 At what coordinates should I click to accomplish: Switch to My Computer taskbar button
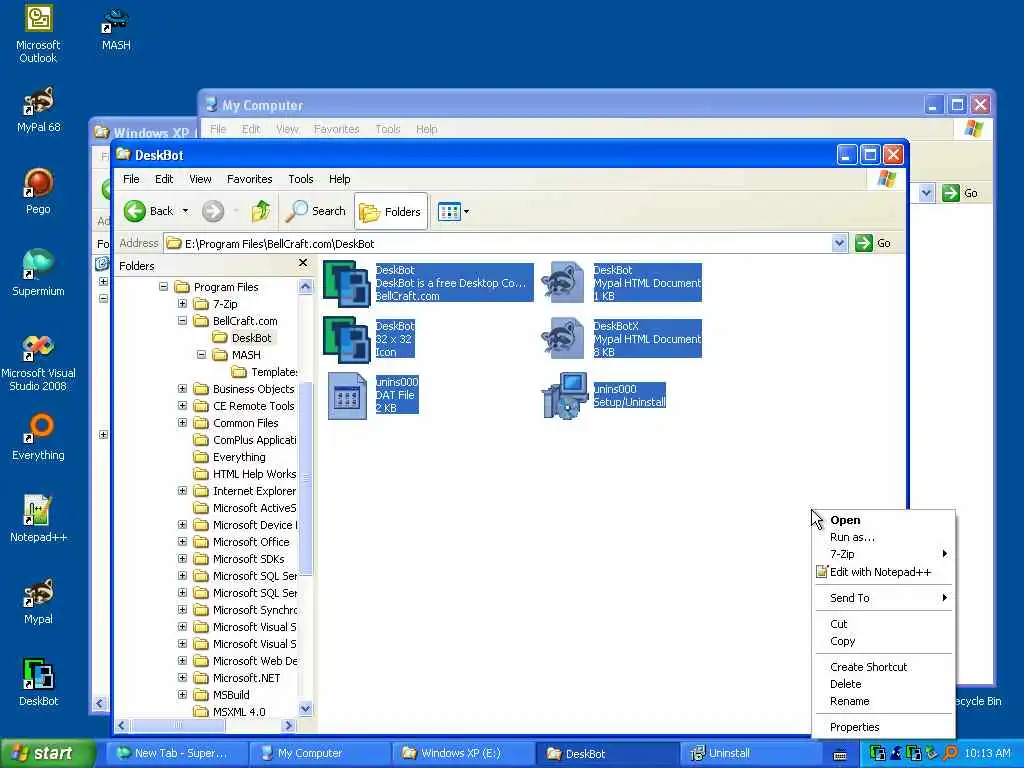tap(319, 753)
